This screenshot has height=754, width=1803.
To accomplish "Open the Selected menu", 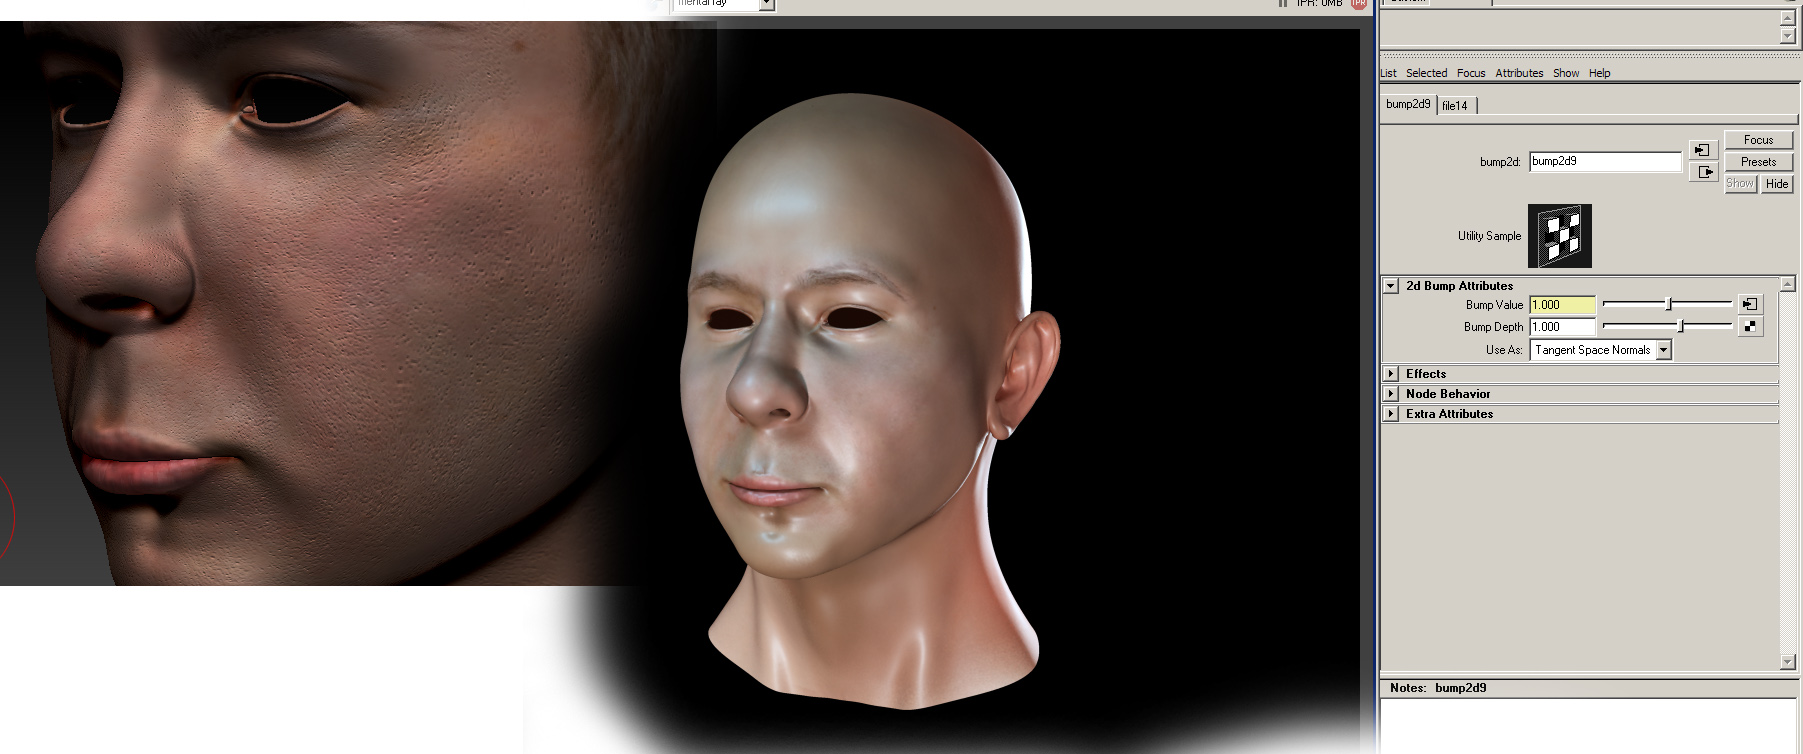I will coord(1426,73).
